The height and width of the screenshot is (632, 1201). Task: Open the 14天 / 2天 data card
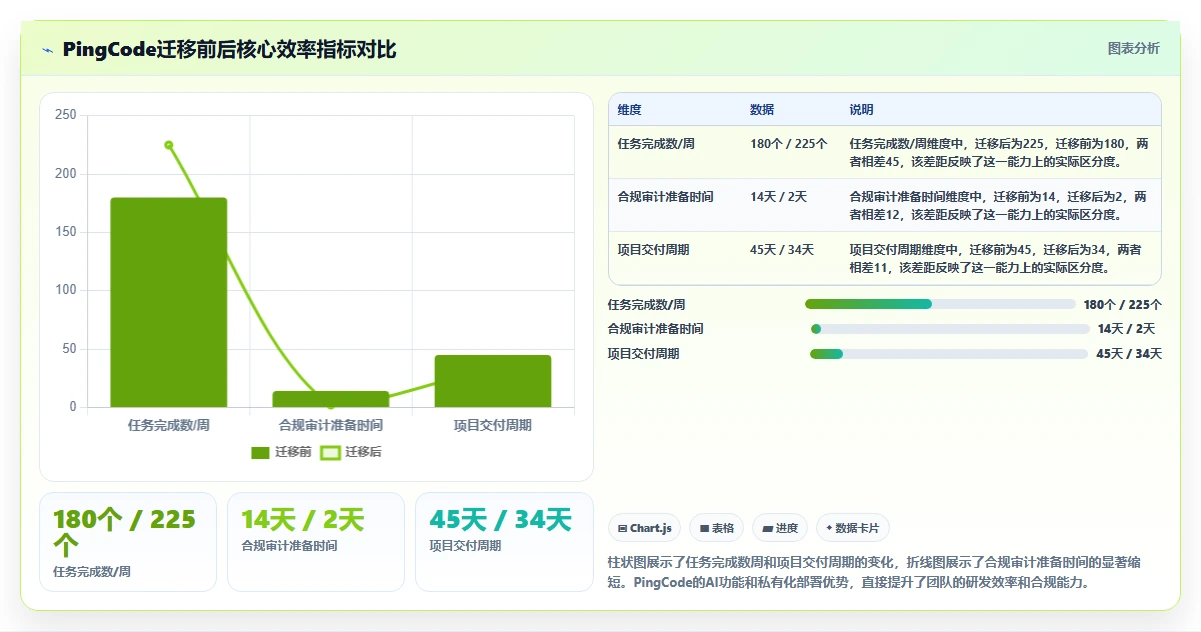tap(316, 542)
